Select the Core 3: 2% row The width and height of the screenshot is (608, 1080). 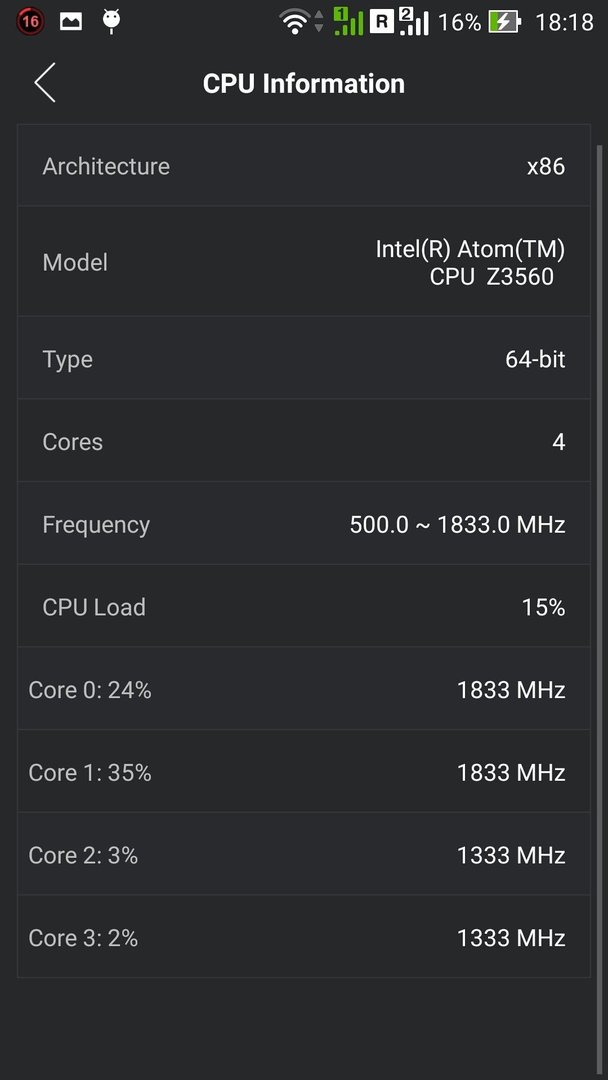[304, 937]
